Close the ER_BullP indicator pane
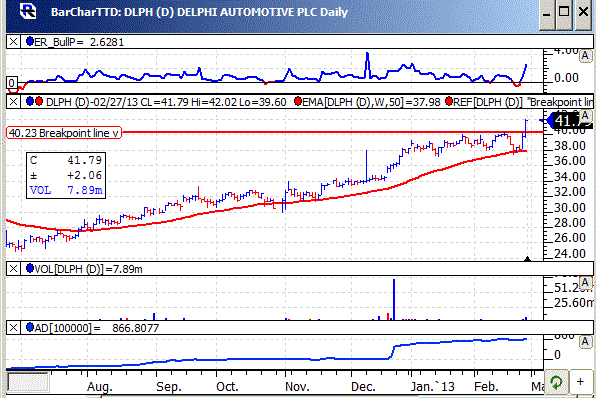Screen dimensions: 596x398 pyautogui.click(x=13, y=41)
